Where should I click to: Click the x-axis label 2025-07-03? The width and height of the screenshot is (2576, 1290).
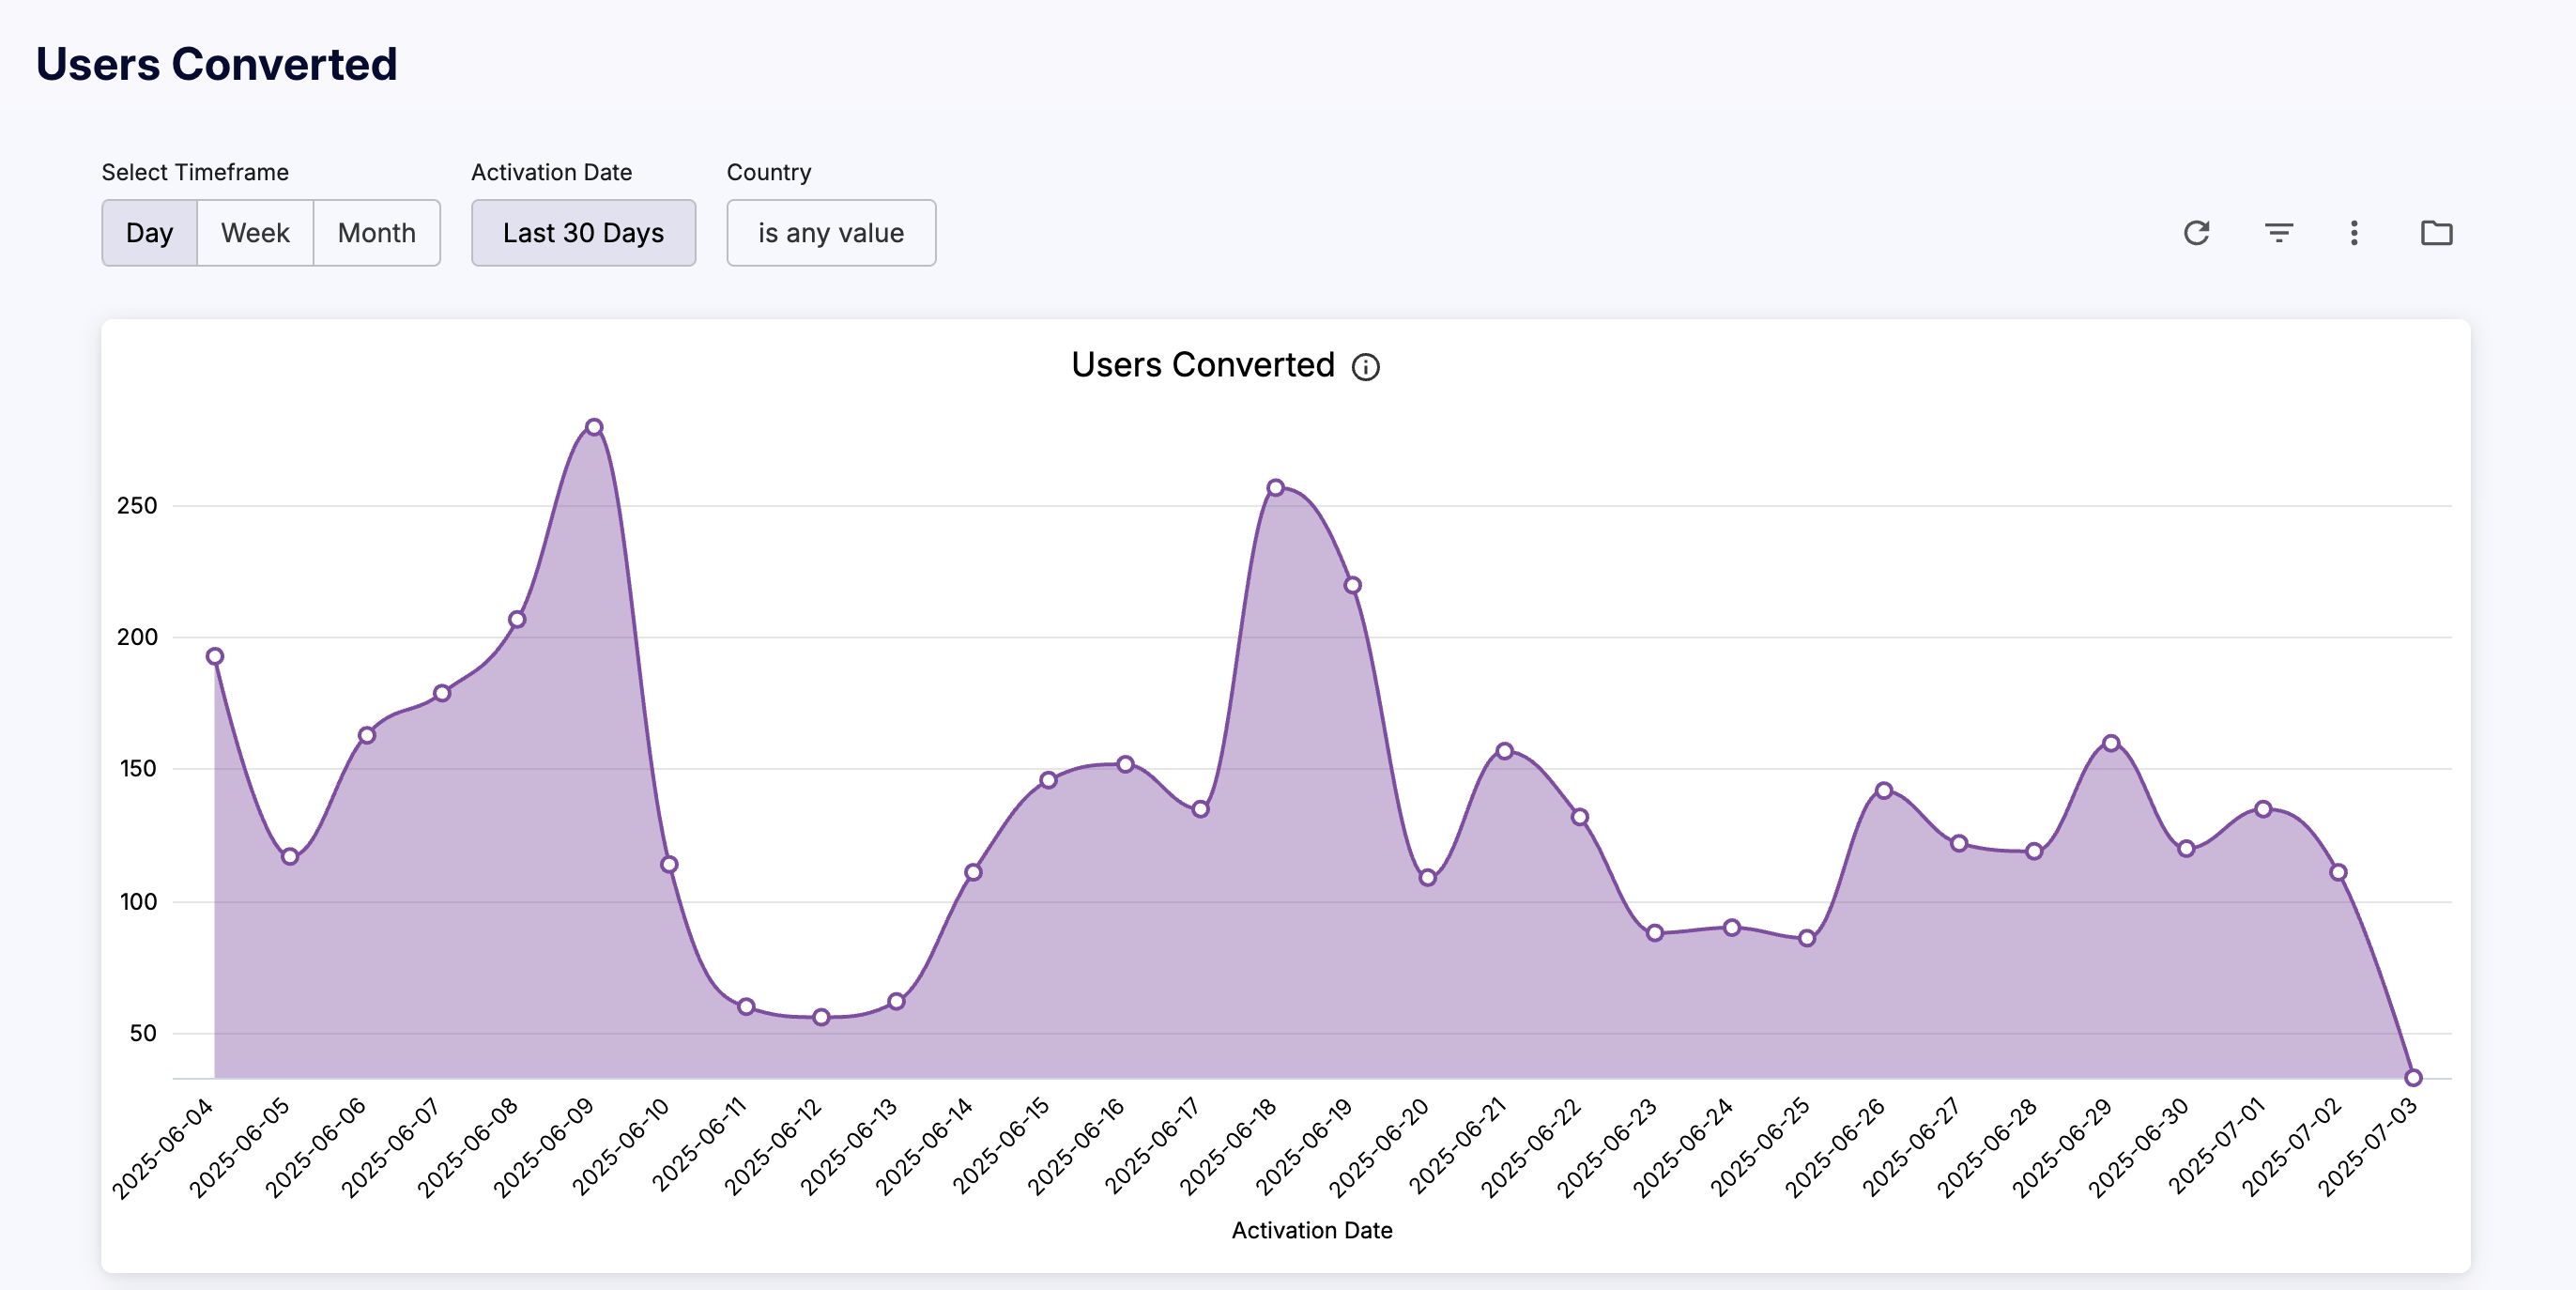coord(2368,1148)
